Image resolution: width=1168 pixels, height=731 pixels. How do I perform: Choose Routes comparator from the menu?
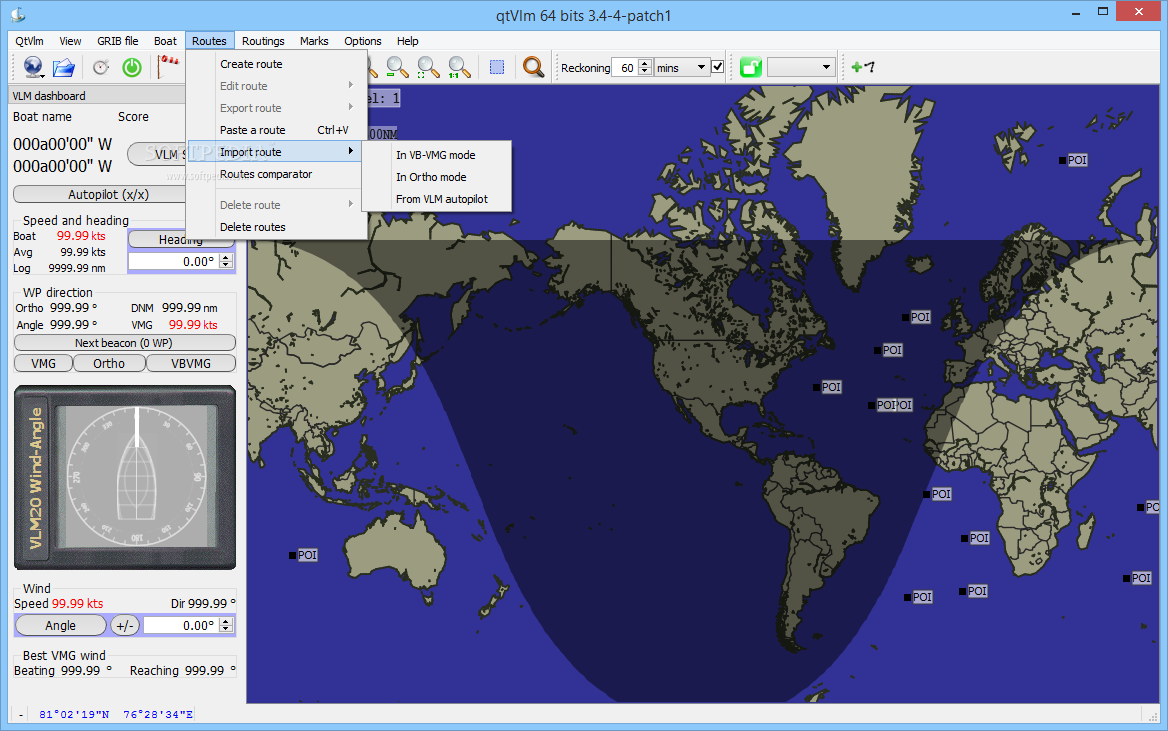274,174
